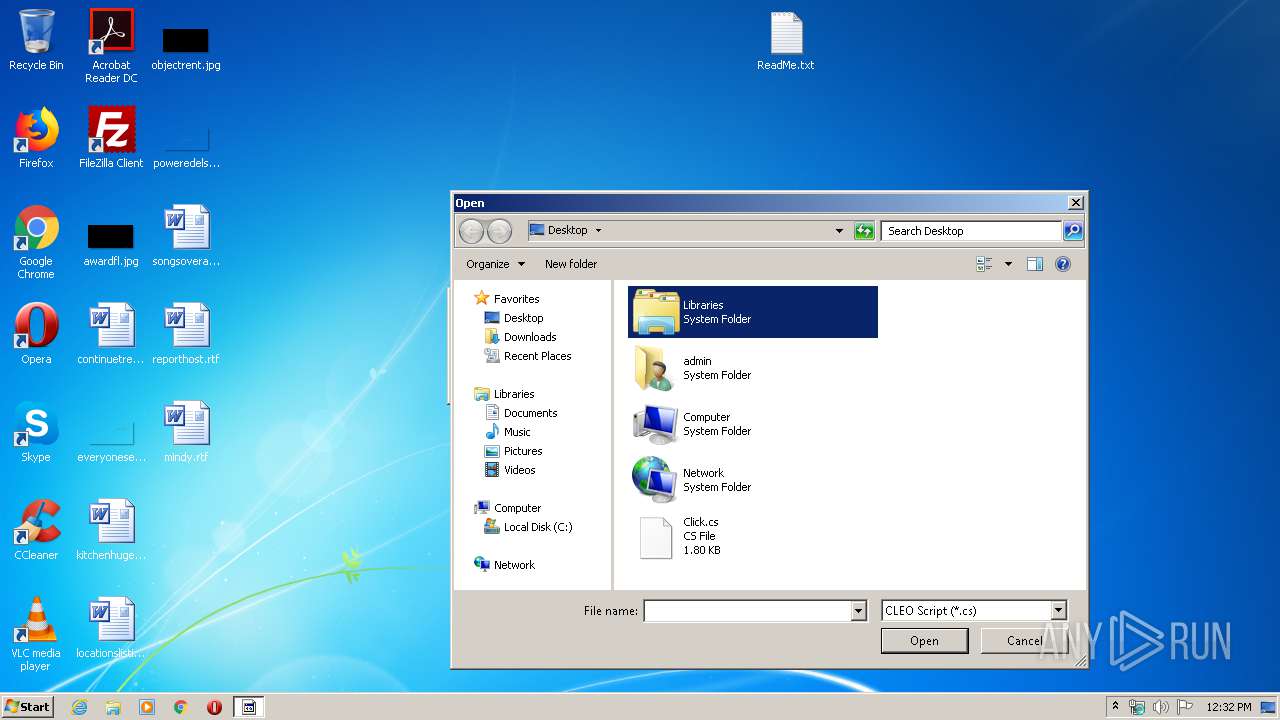Open Downloads in the navigation pane

pyautogui.click(x=520, y=337)
